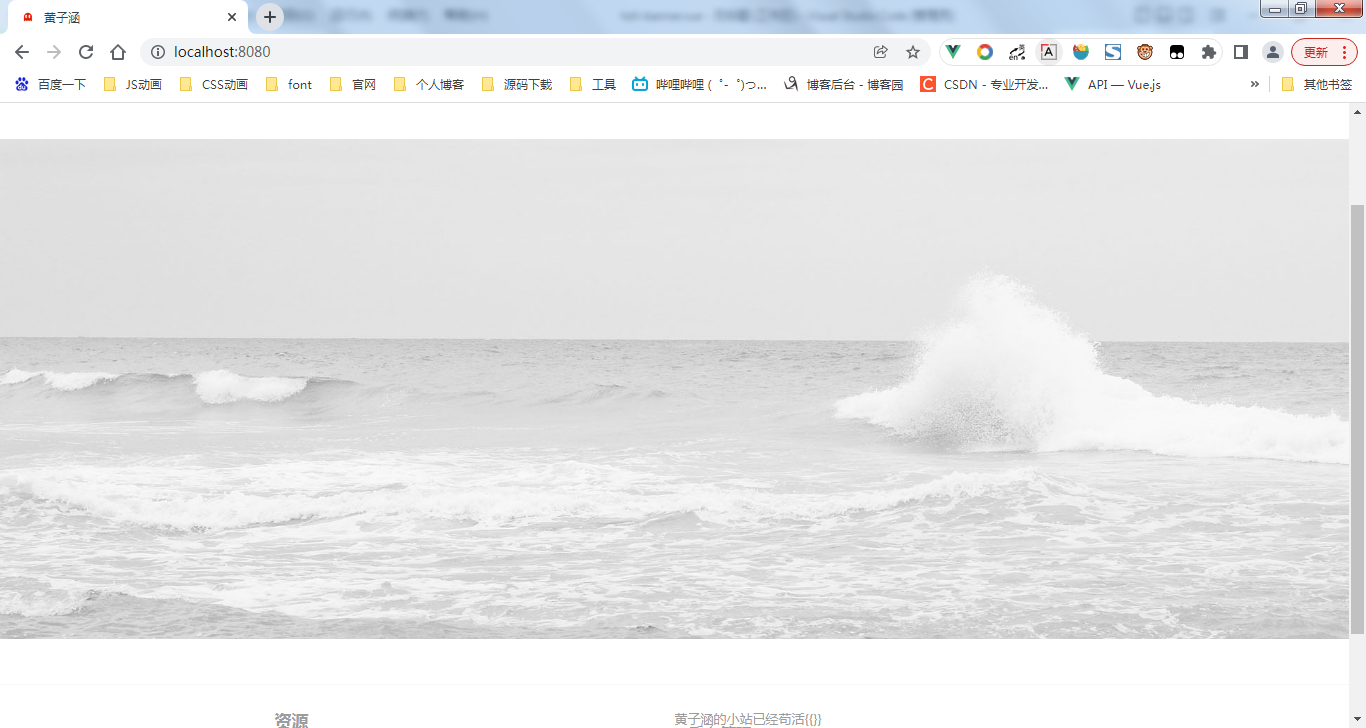Open the Chrome profile avatar menu
This screenshot has height=728, width=1366.
(x=1273, y=52)
